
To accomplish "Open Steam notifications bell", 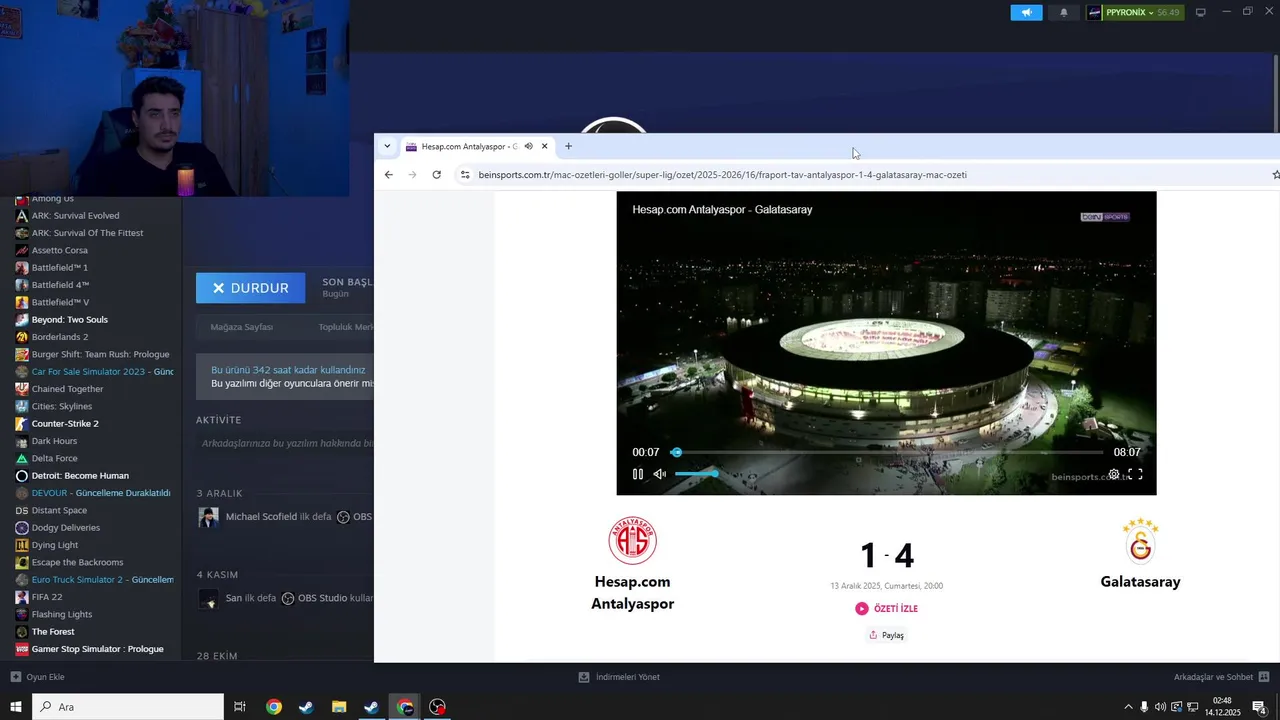I will [1063, 13].
